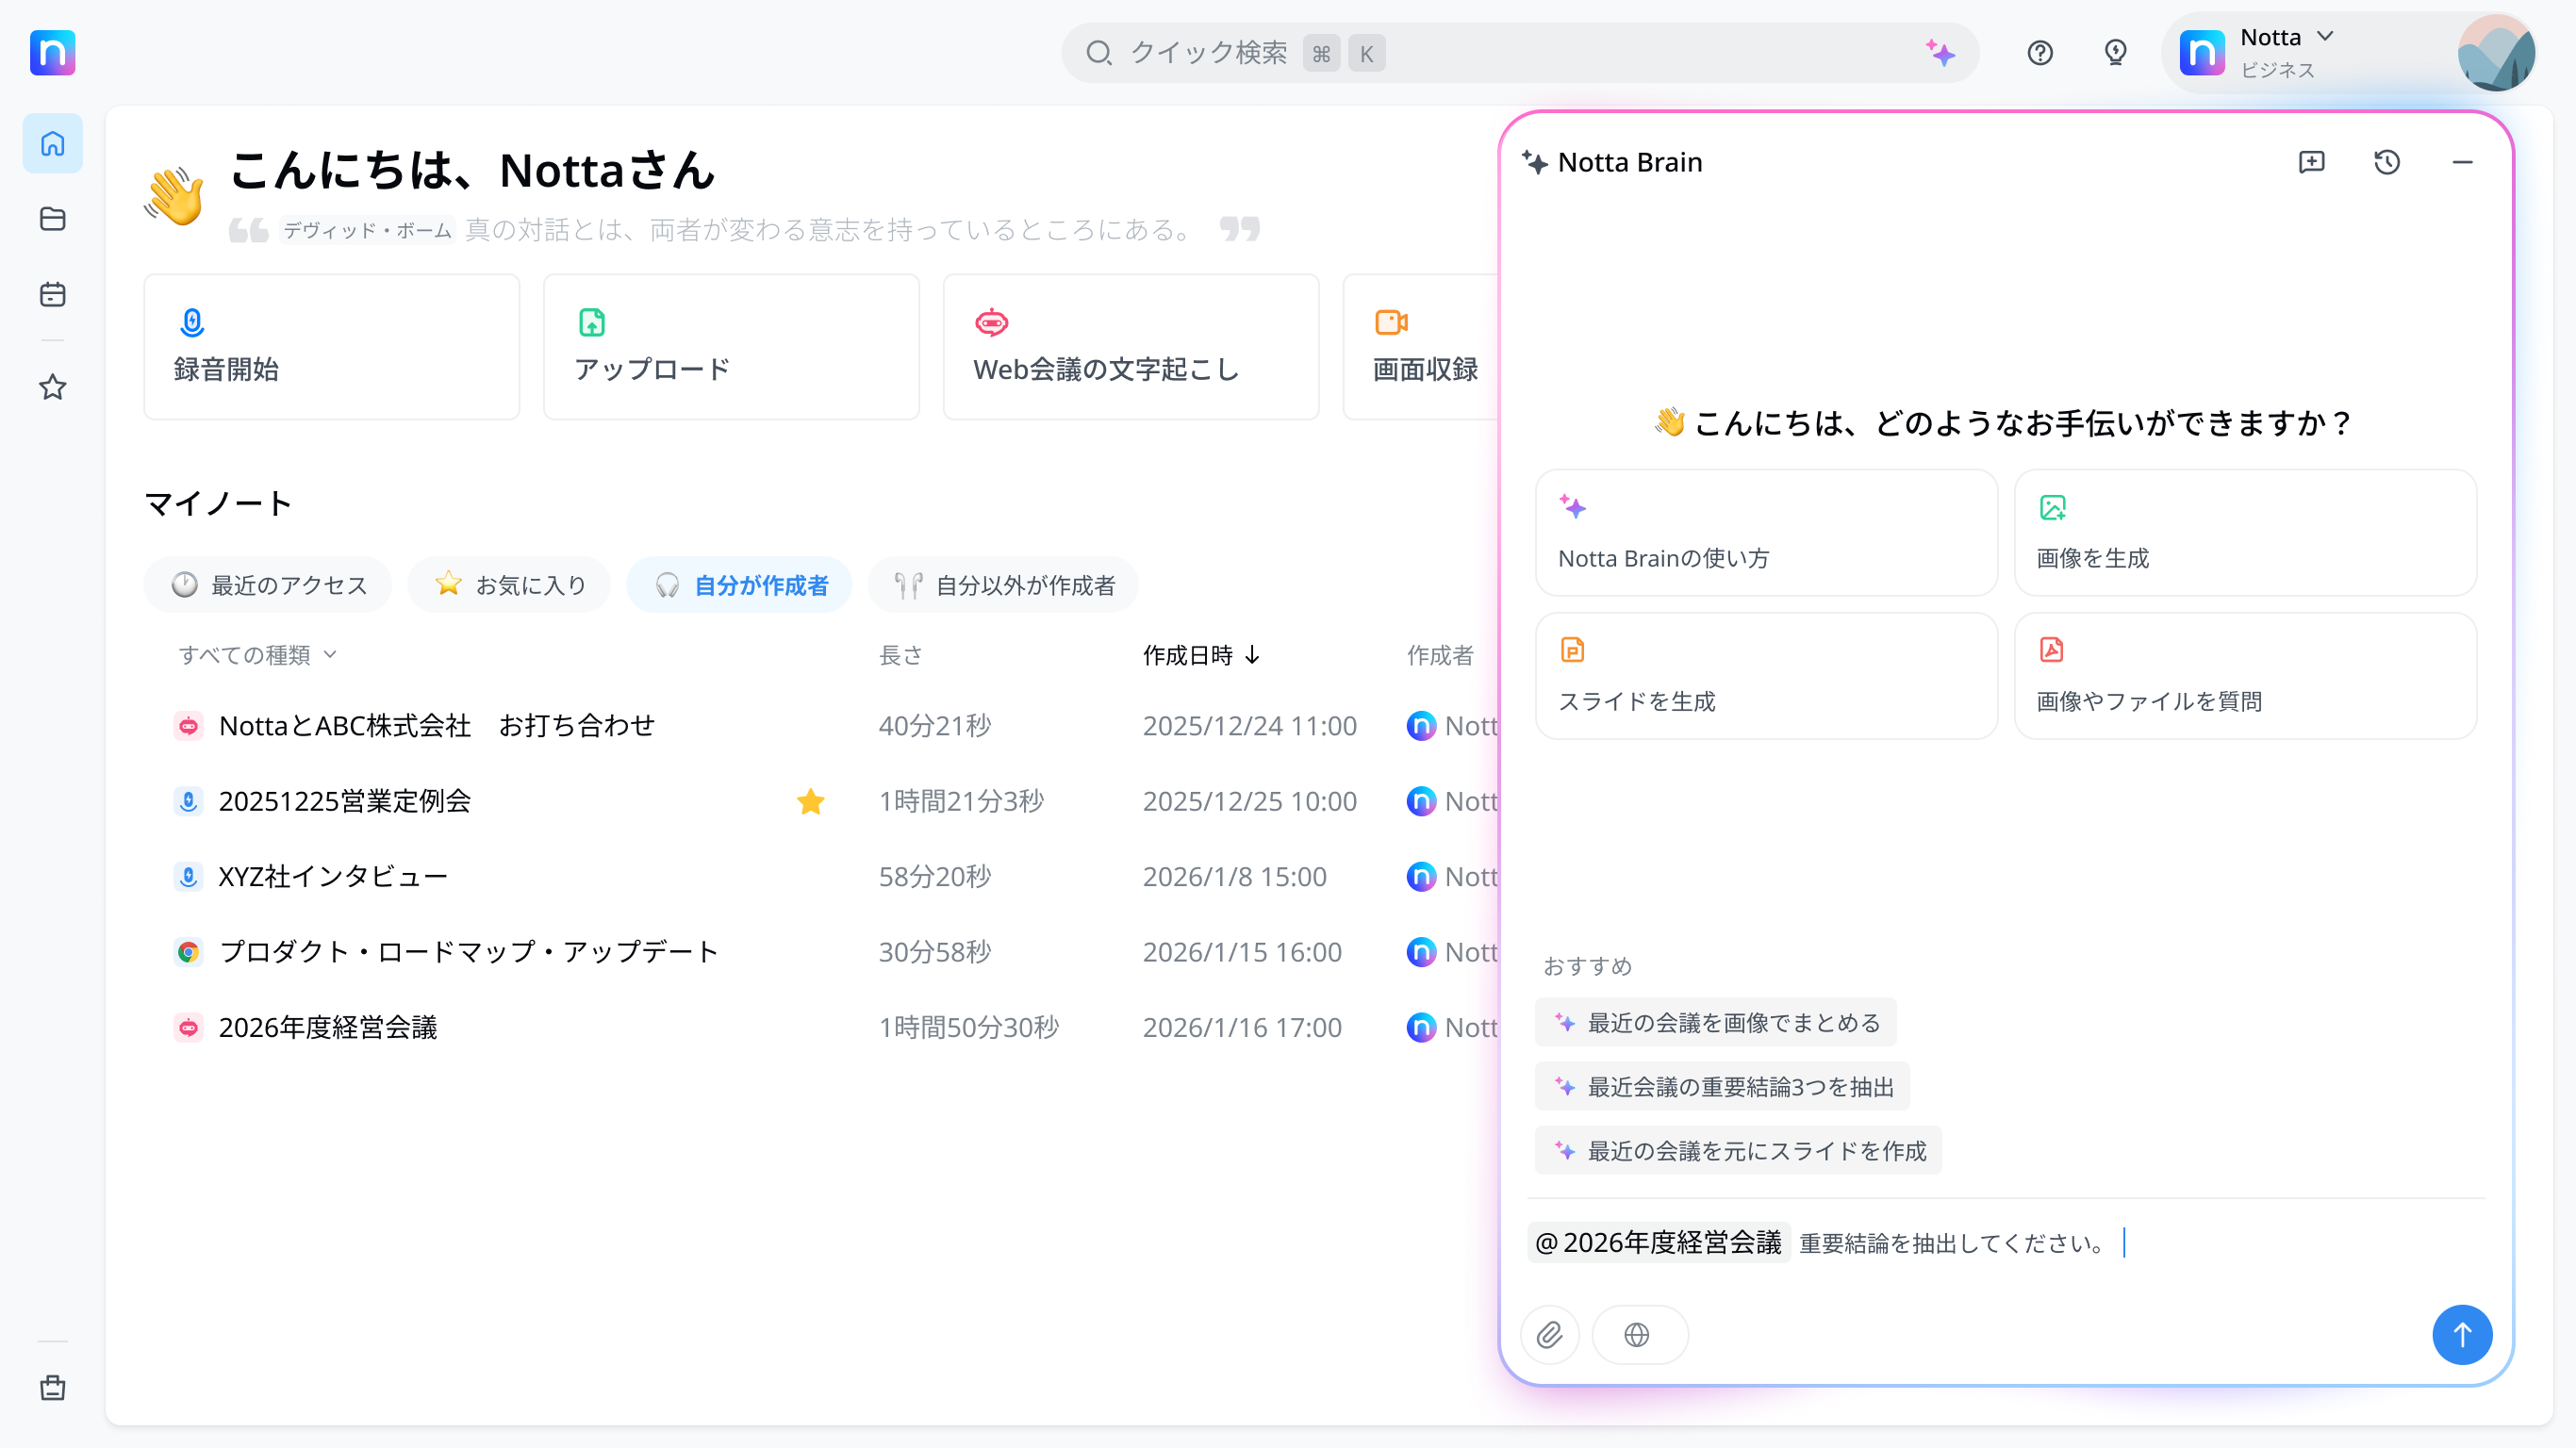The width and height of the screenshot is (2576, 1448).
Task: Click the favorites star sidebar icon
Action: coord(52,387)
